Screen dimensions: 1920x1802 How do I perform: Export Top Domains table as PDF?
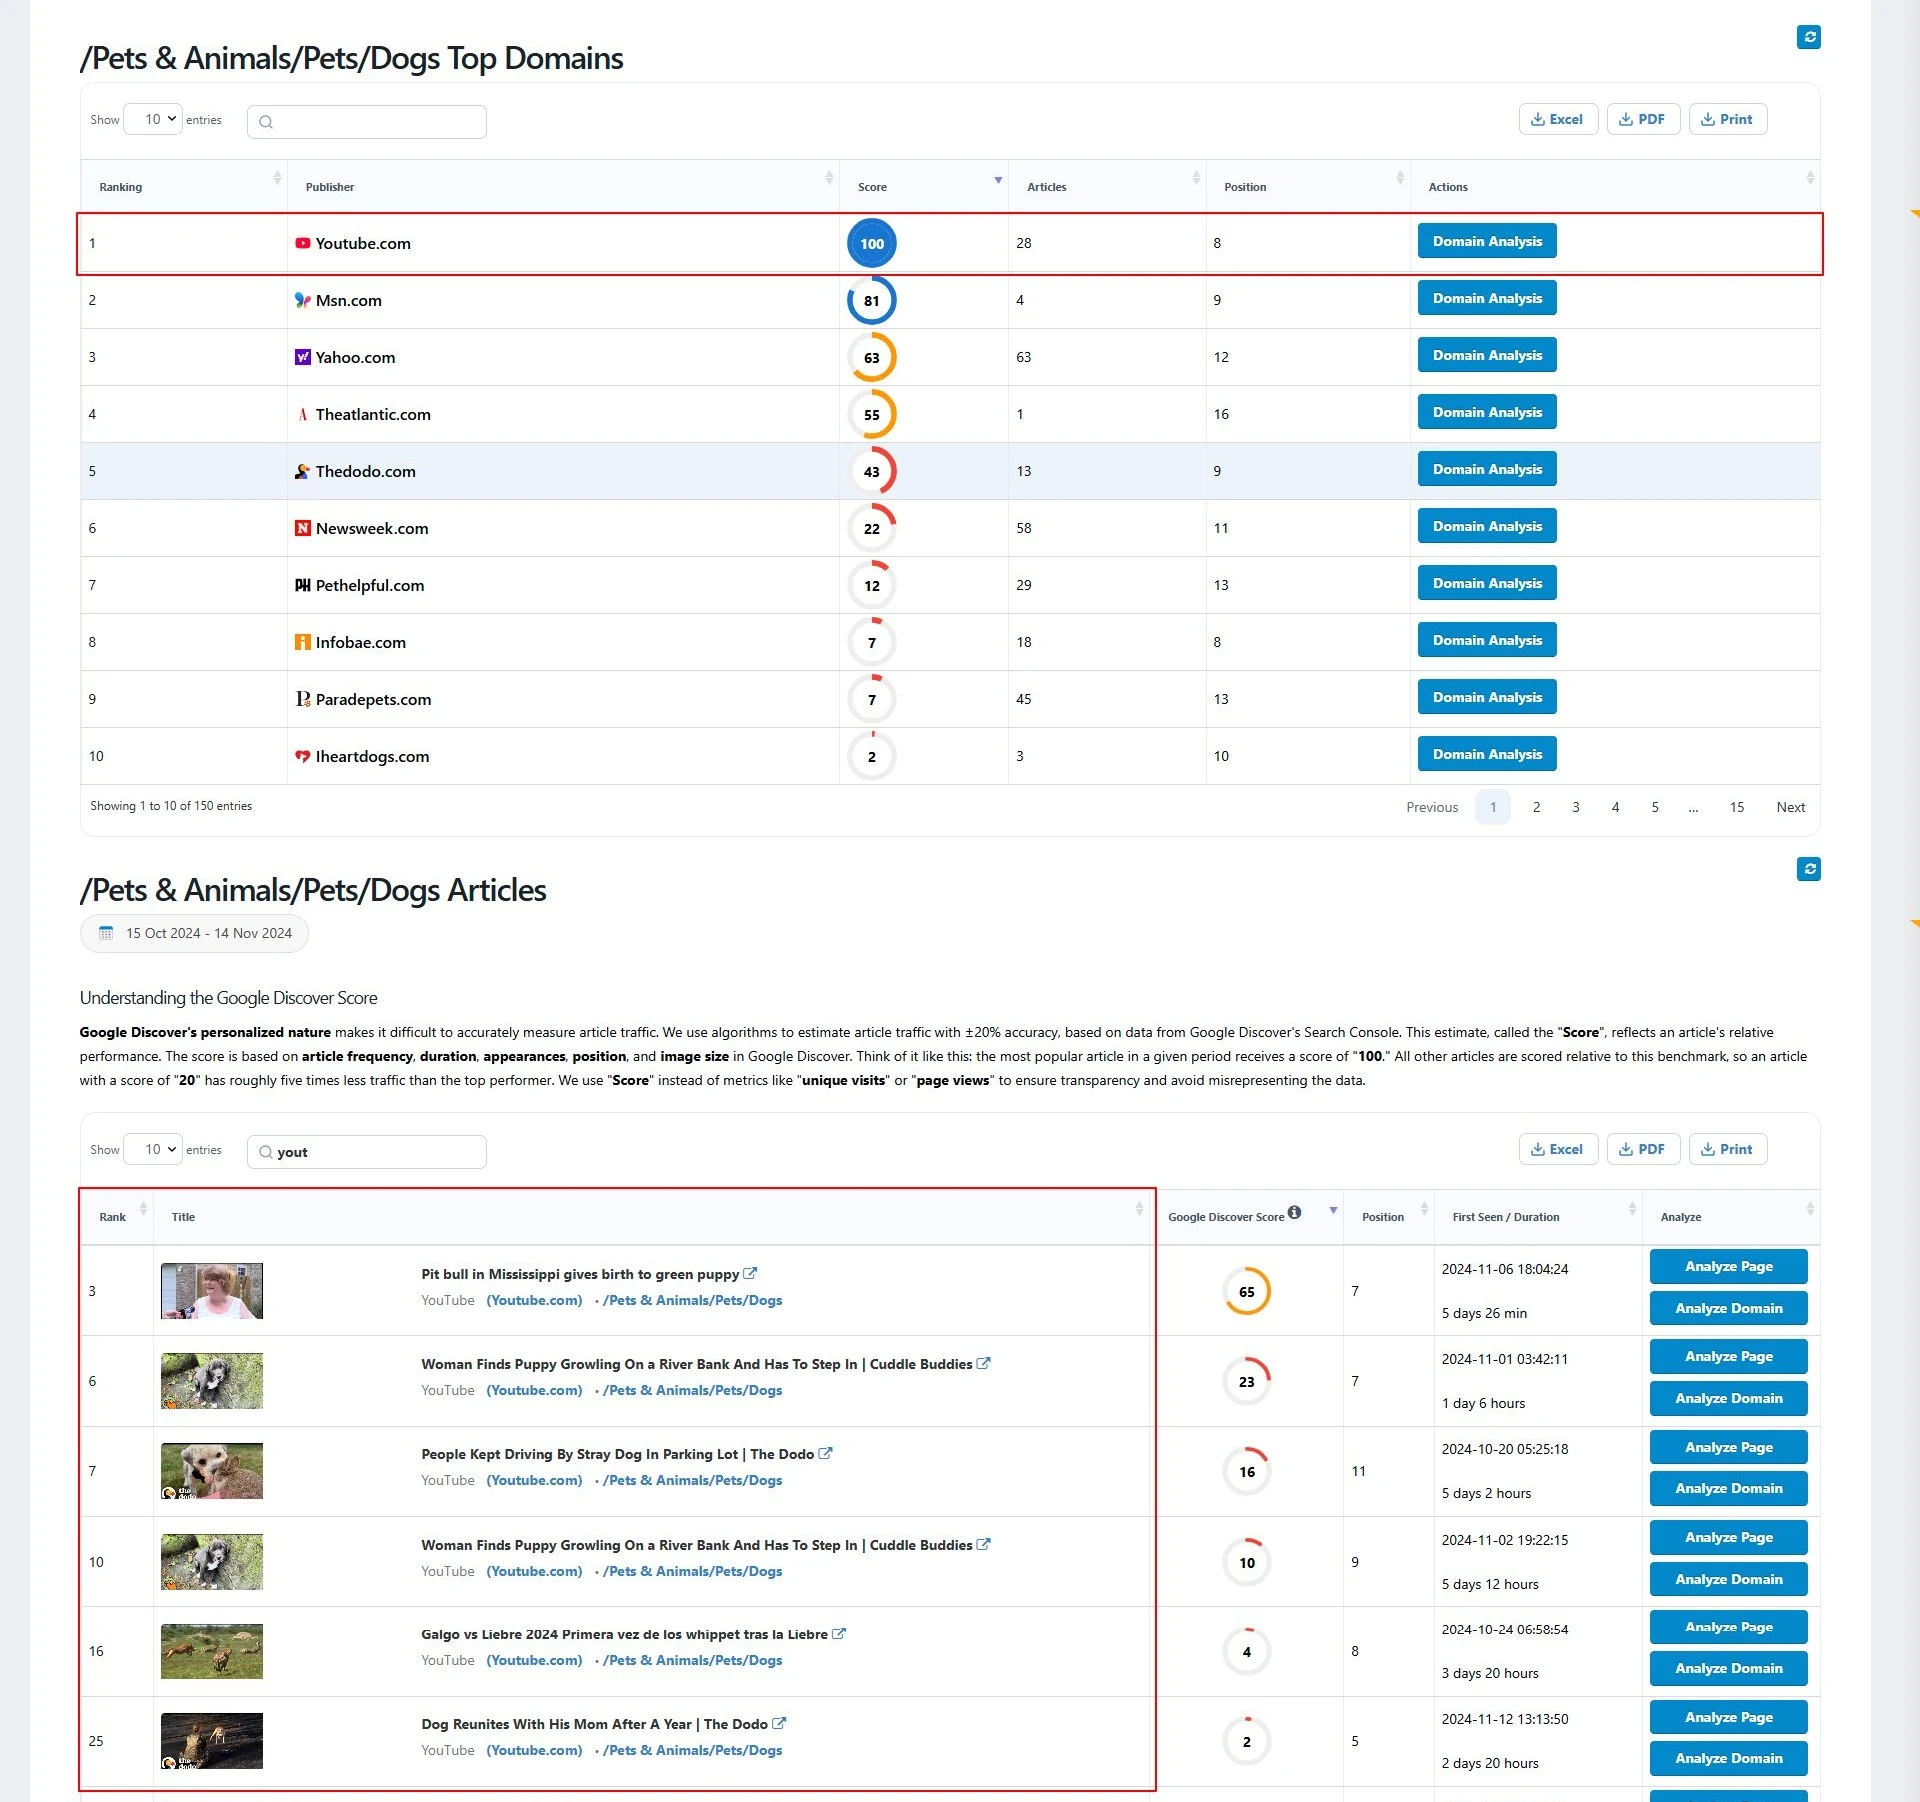tap(1643, 119)
